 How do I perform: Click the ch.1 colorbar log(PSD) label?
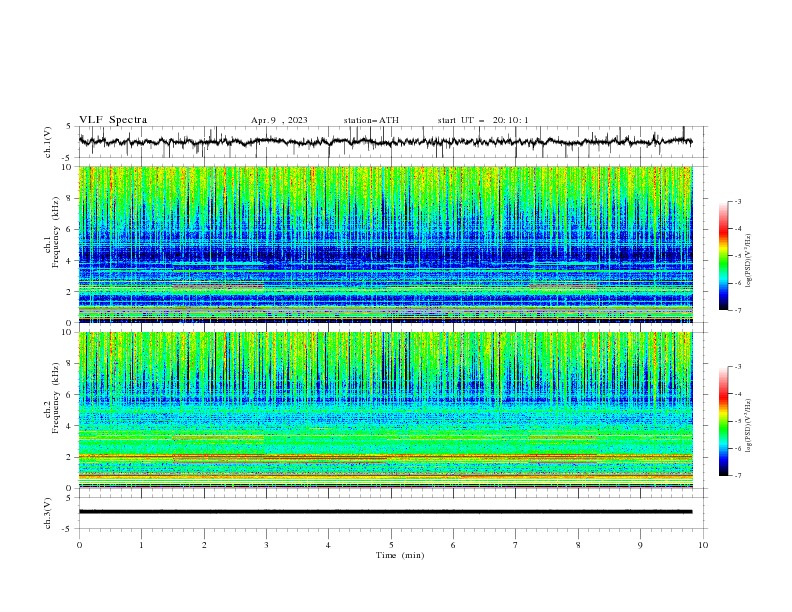[x=748, y=260]
